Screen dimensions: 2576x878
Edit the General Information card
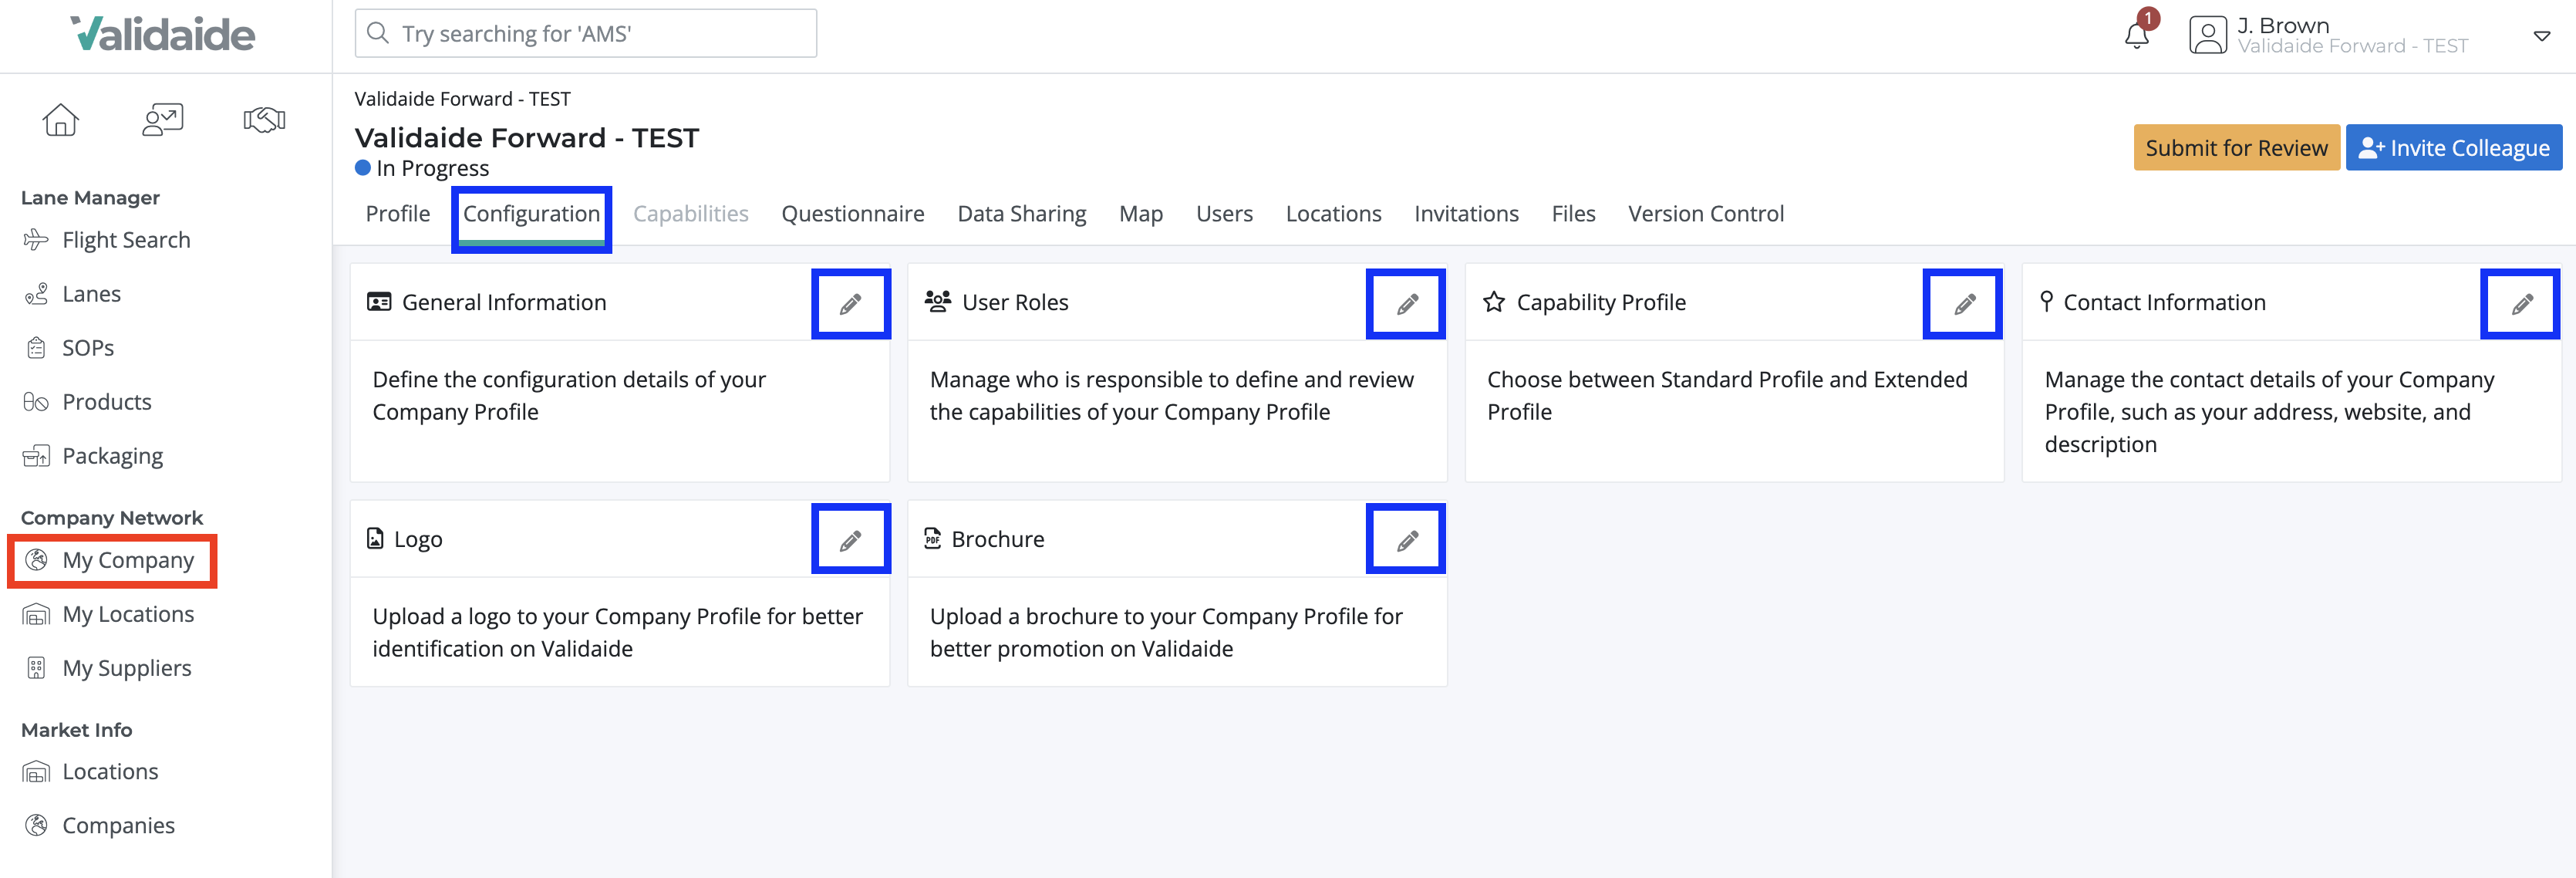click(x=851, y=304)
